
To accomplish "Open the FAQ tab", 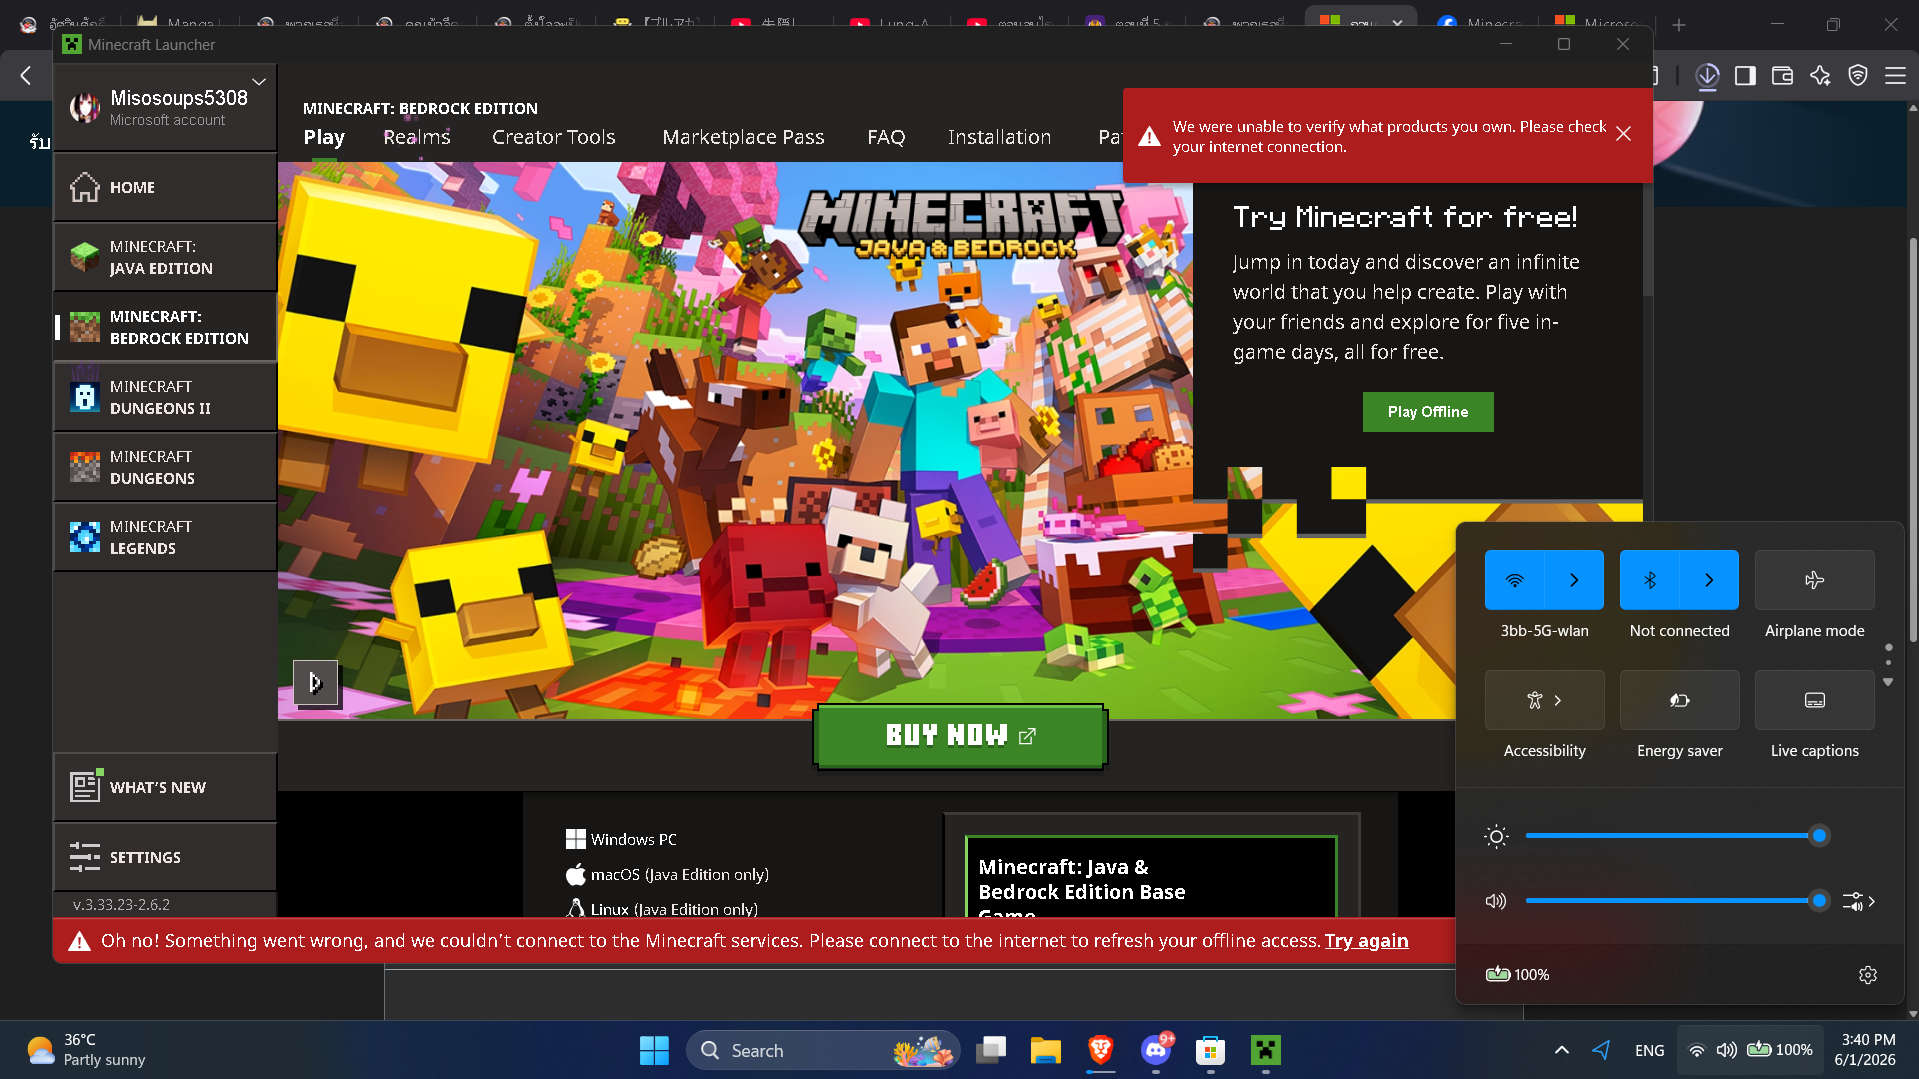I will click(886, 137).
